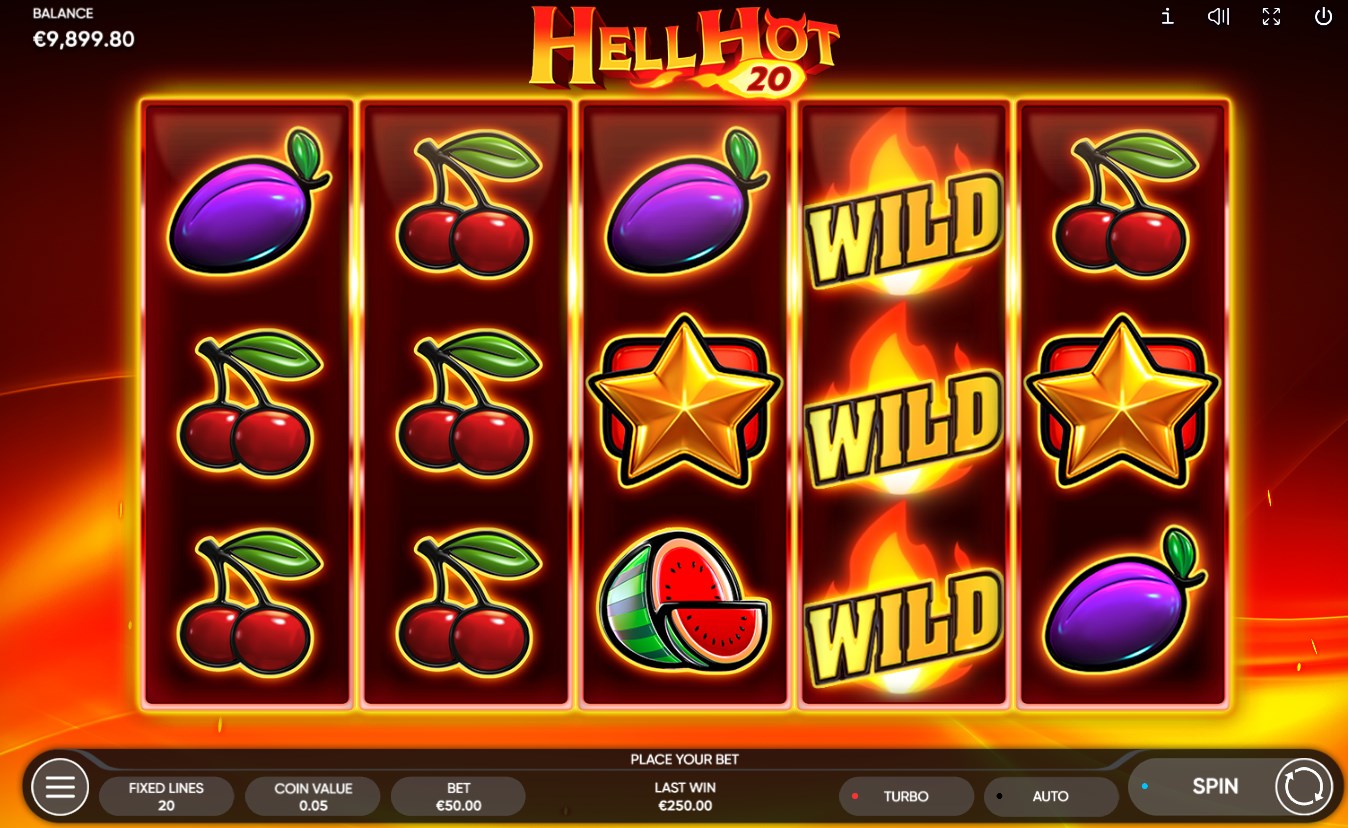Viewport: 1348px width, 828px height.
Task: Toggle Auto spin mode
Action: click(x=1051, y=796)
